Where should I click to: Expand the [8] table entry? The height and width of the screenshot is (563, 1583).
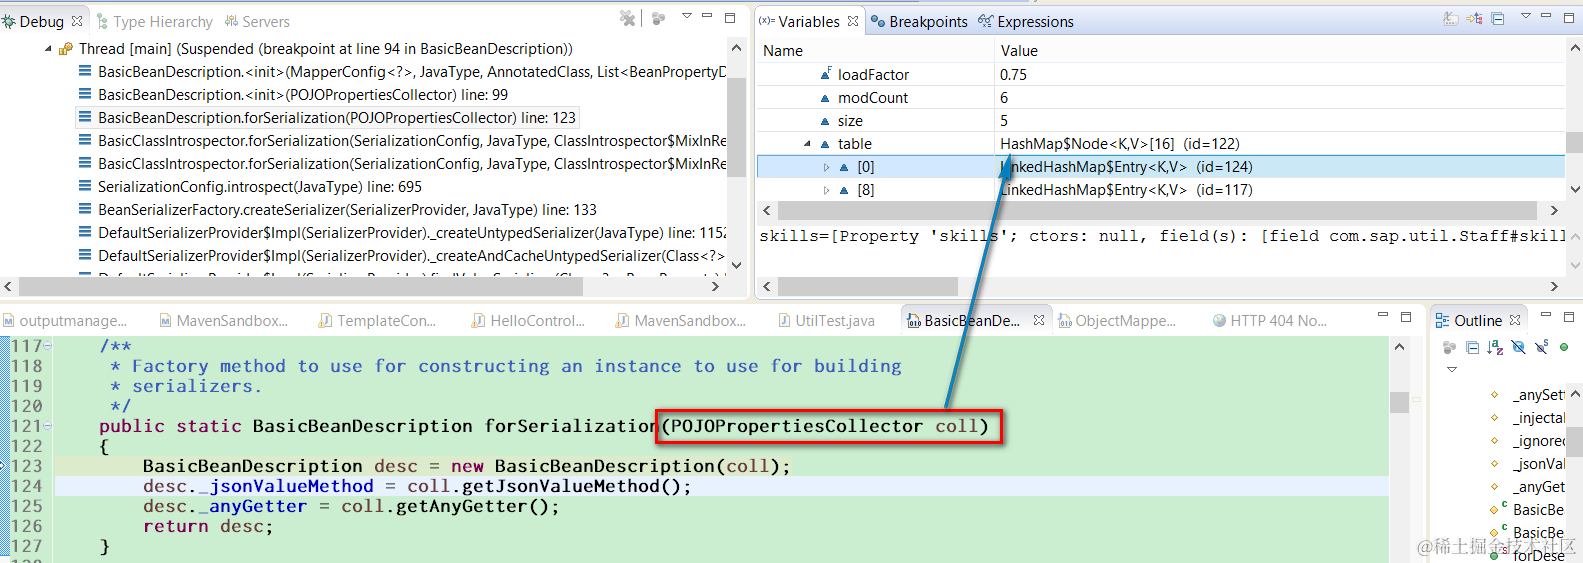click(826, 190)
